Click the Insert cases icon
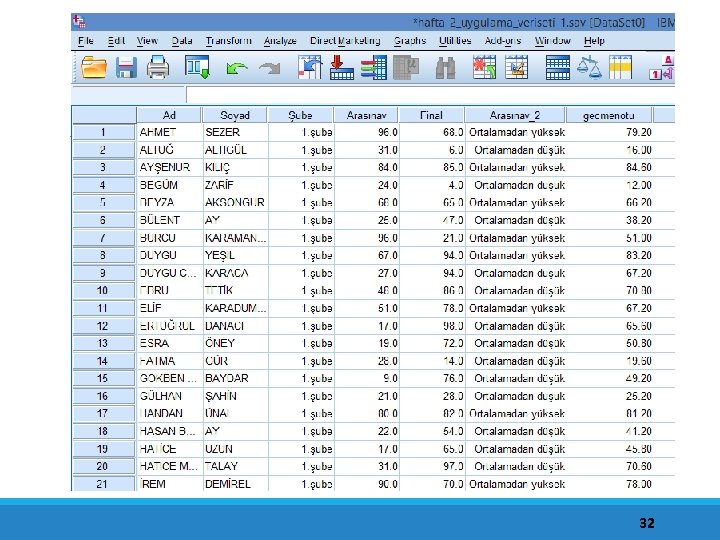The width and height of the screenshot is (720, 540). [484, 68]
